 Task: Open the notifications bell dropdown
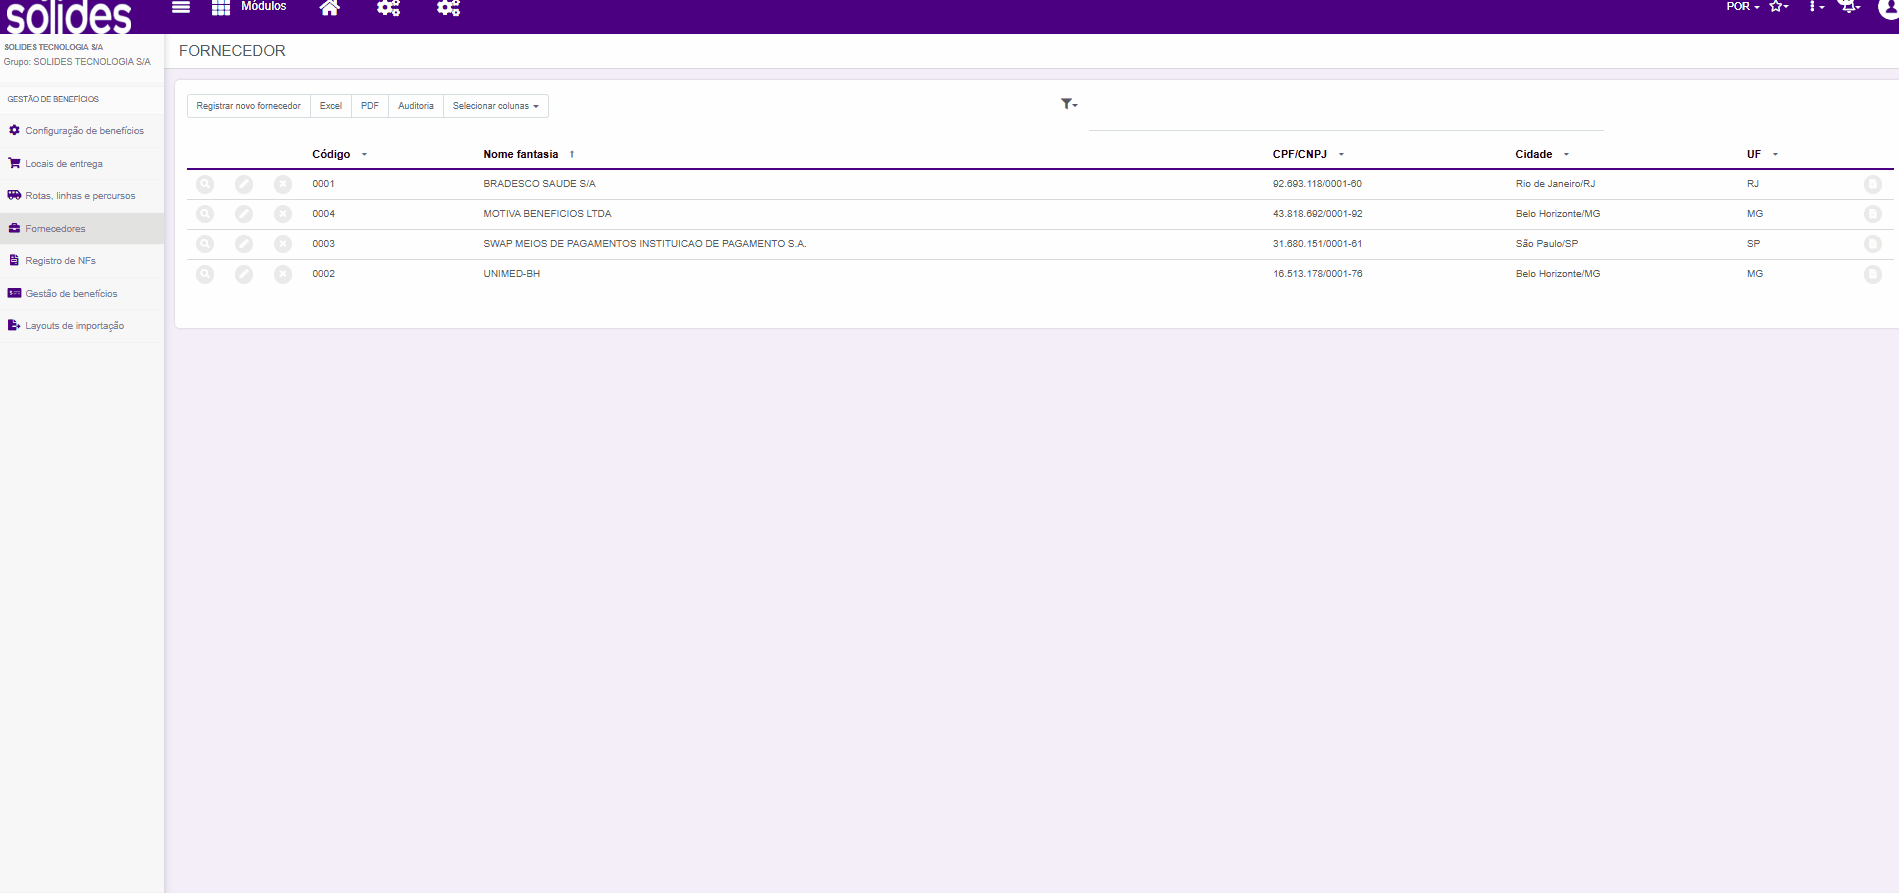point(1850,7)
